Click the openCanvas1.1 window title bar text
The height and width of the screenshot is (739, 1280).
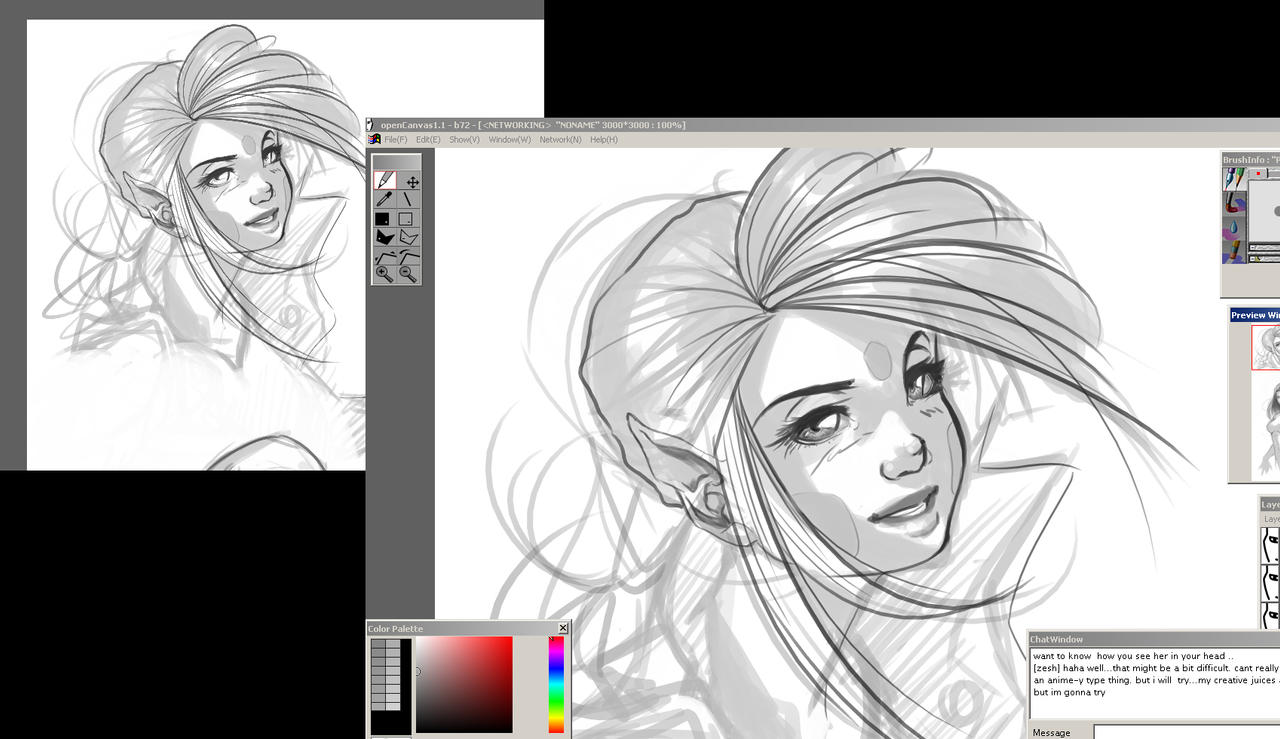tap(533, 125)
